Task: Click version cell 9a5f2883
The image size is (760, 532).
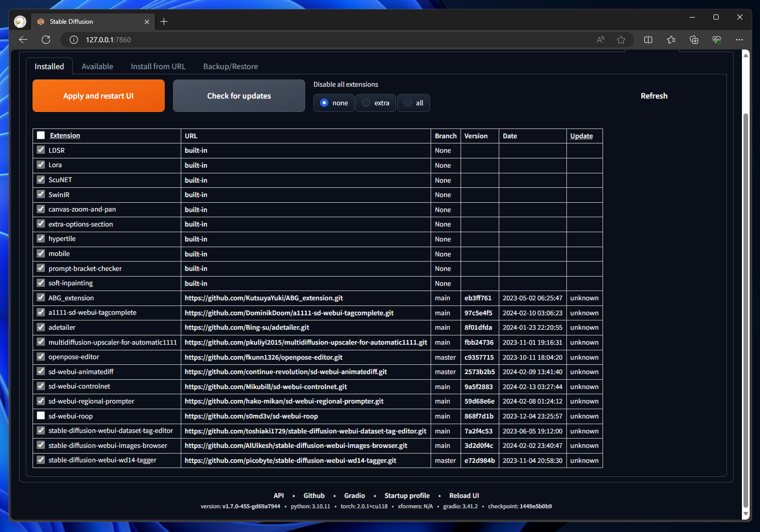Action: pyautogui.click(x=478, y=387)
